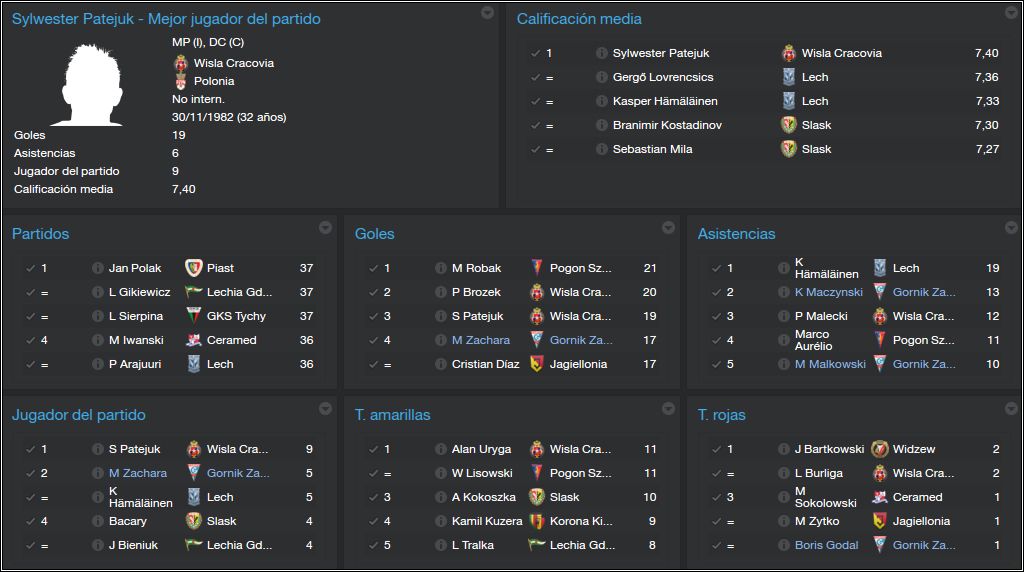Image resolution: width=1024 pixels, height=572 pixels.
Task: Open the Asistencias panel heading
Action: 736,234
